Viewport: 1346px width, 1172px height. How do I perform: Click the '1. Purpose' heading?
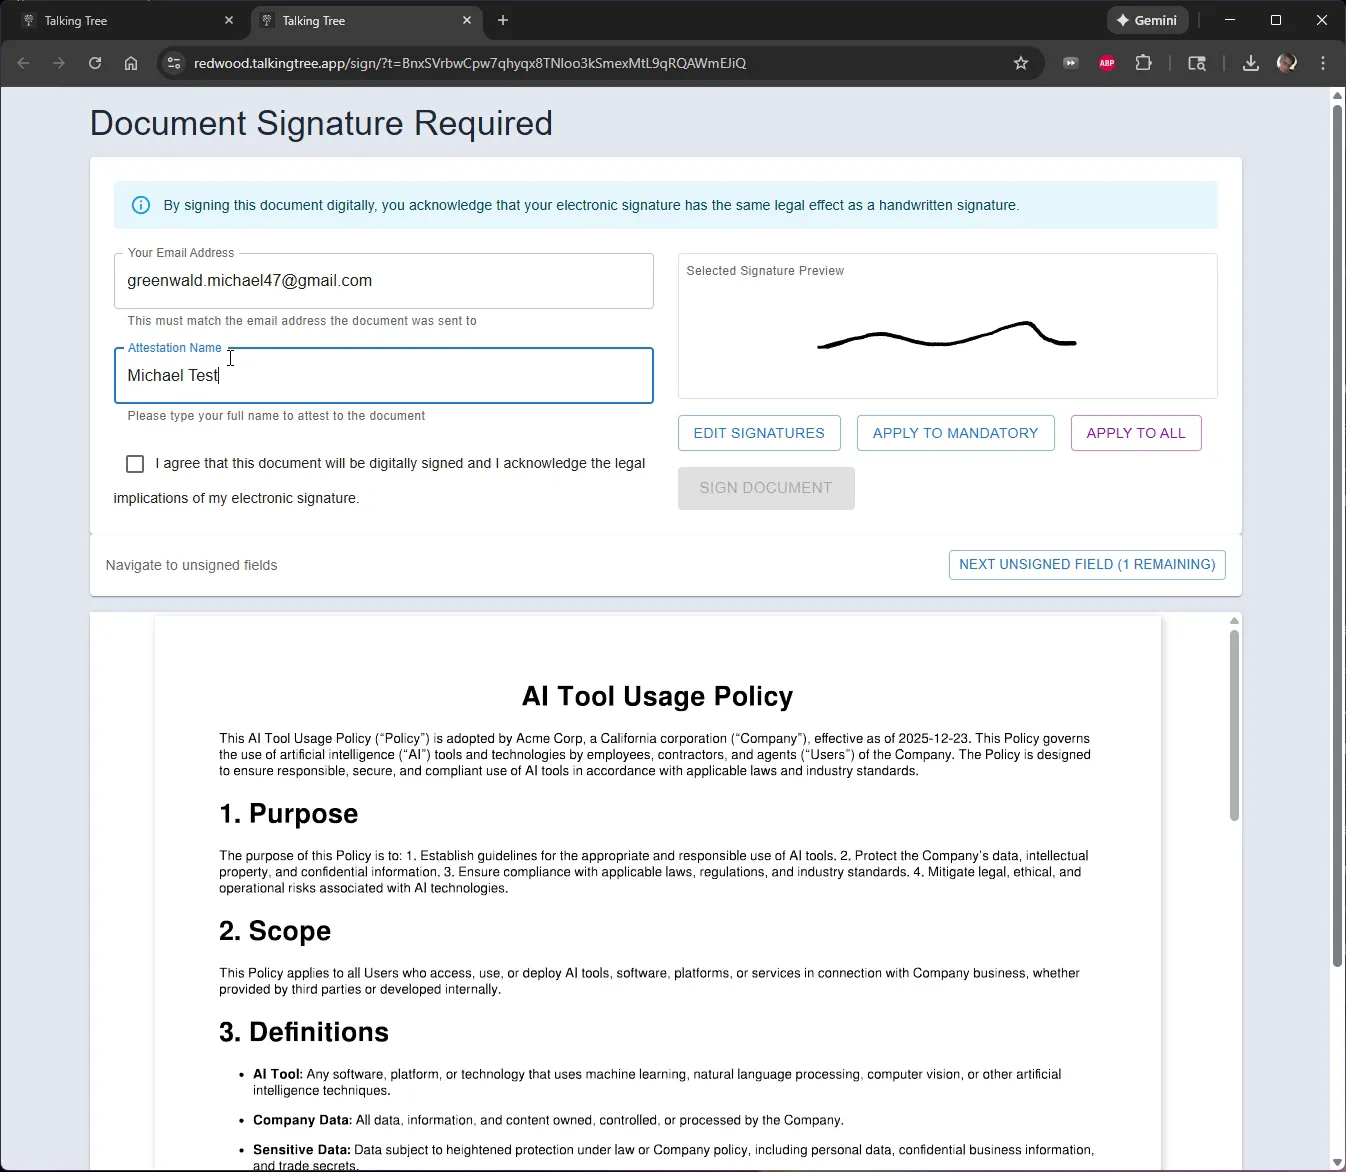tap(289, 814)
